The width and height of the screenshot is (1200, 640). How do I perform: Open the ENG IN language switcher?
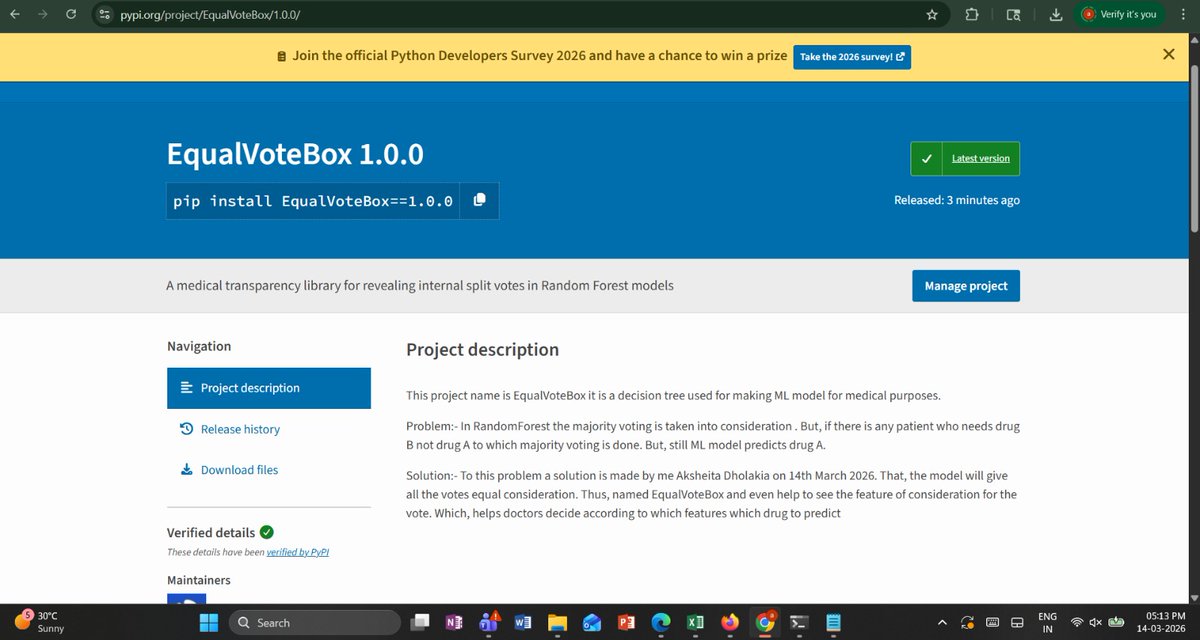tap(1047, 623)
